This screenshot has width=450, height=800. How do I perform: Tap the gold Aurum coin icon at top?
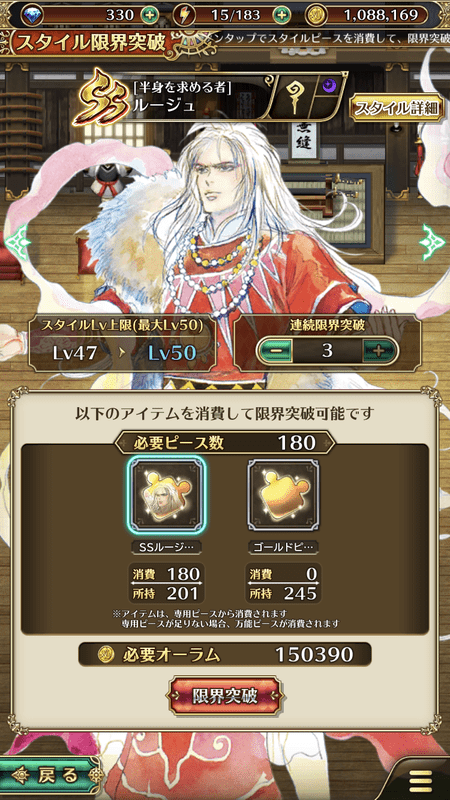(x=315, y=15)
